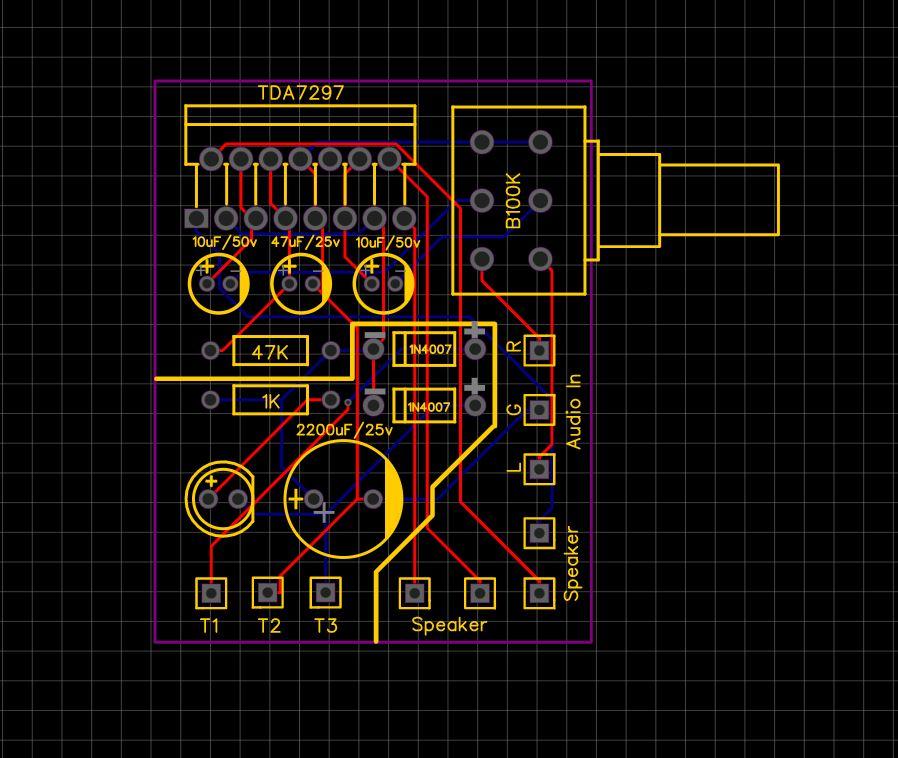Select the 2200uF capacitor positive pad
Image resolution: width=898 pixels, height=758 pixels.
click(x=313, y=499)
